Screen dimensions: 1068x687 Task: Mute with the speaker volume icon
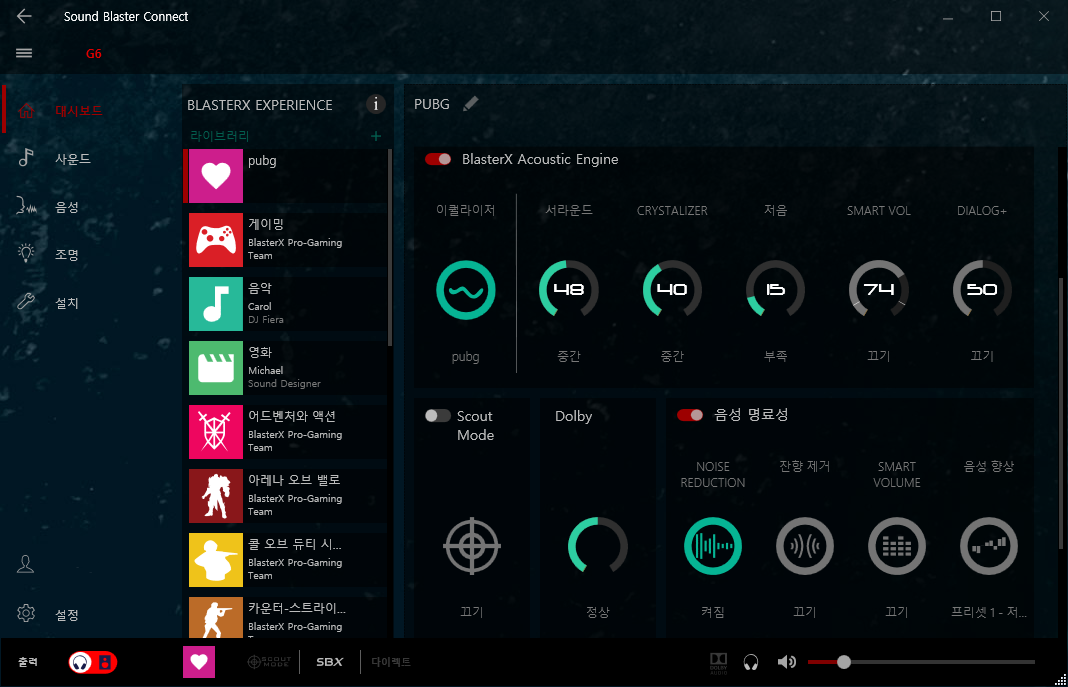[x=787, y=662]
